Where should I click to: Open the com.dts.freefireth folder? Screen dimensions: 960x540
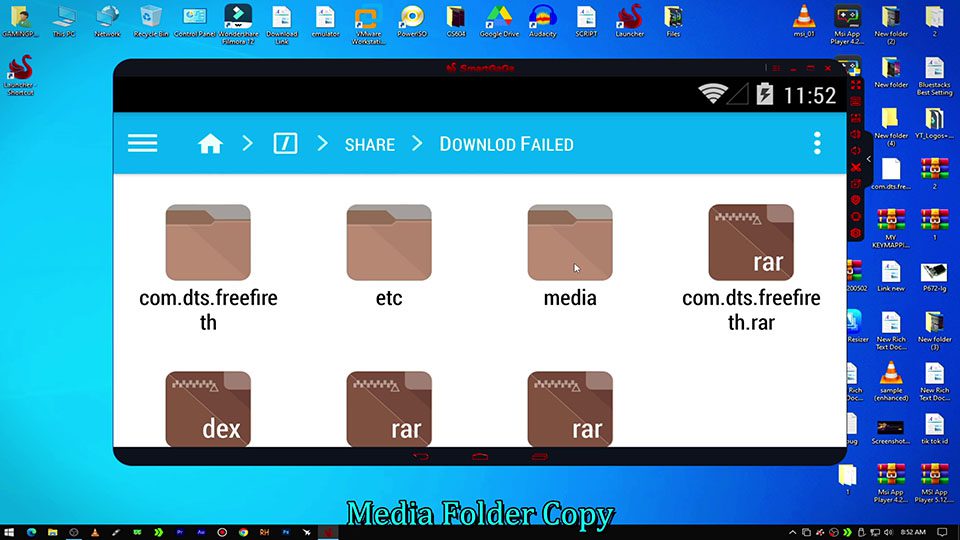pos(208,242)
